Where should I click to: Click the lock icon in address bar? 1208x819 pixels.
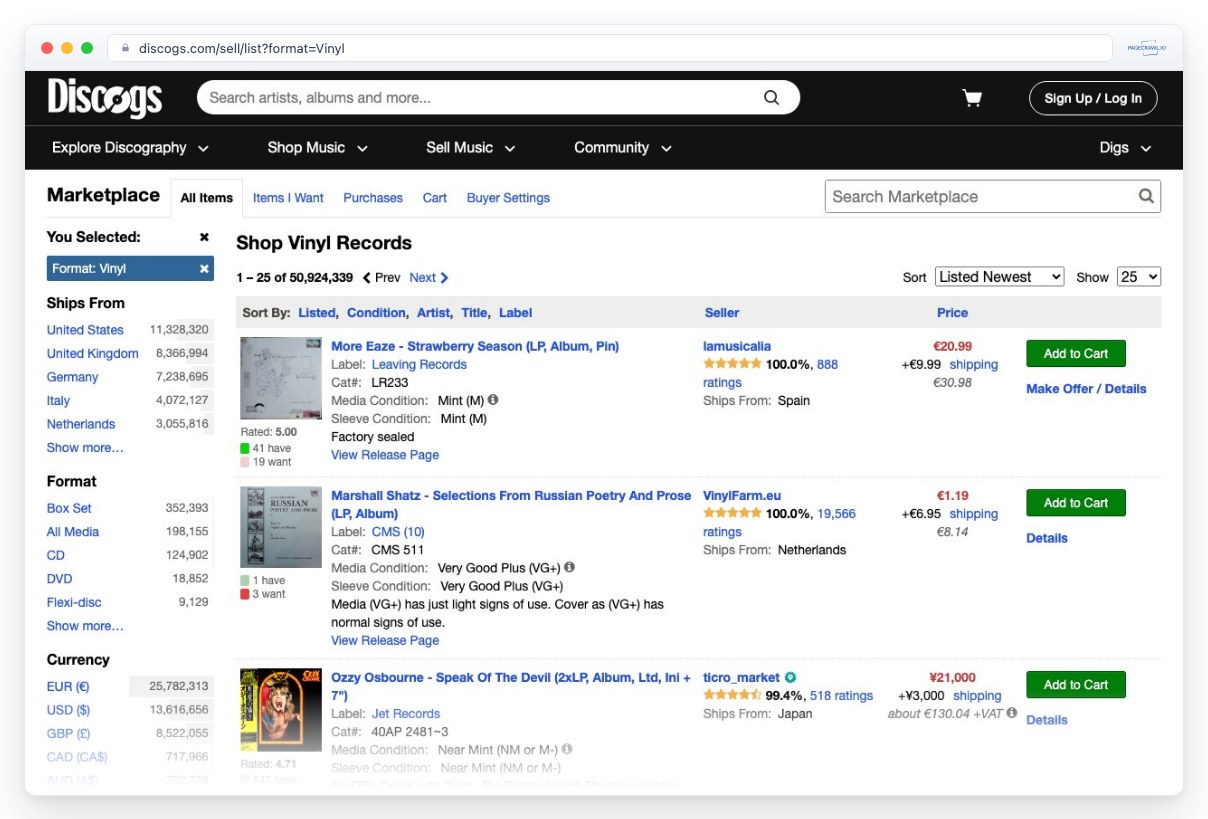click(x=126, y=48)
